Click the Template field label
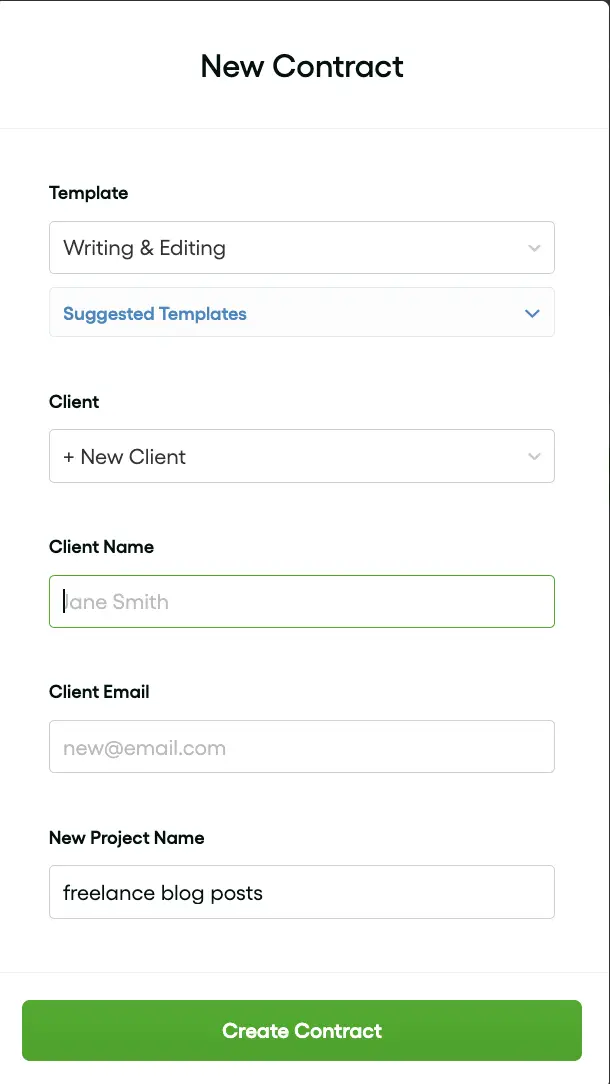610x1084 pixels. pyautogui.click(x=89, y=193)
